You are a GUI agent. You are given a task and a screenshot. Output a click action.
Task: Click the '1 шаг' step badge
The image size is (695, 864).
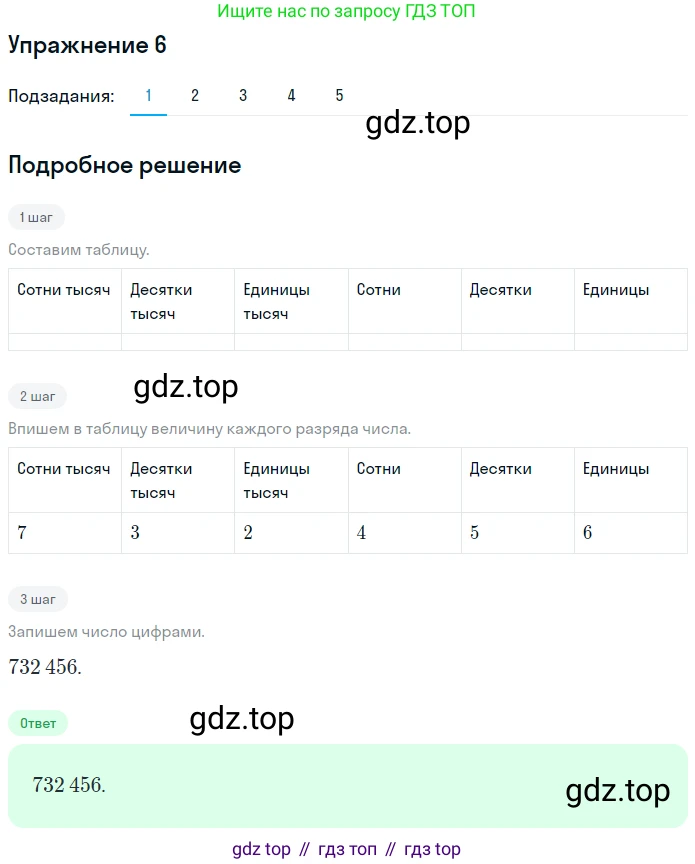tap(36, 218)
